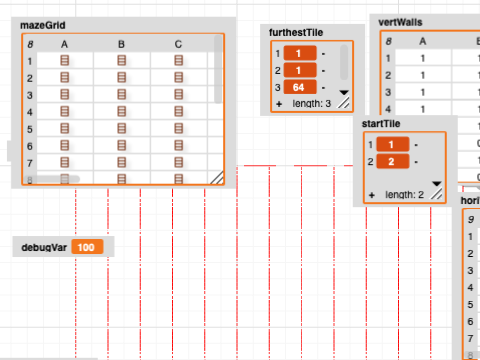Open list icon in mazeGrid row 8 column C
The height and width of the screenshot is (360, 480).
pyautogui.click(x=179, y=179)
